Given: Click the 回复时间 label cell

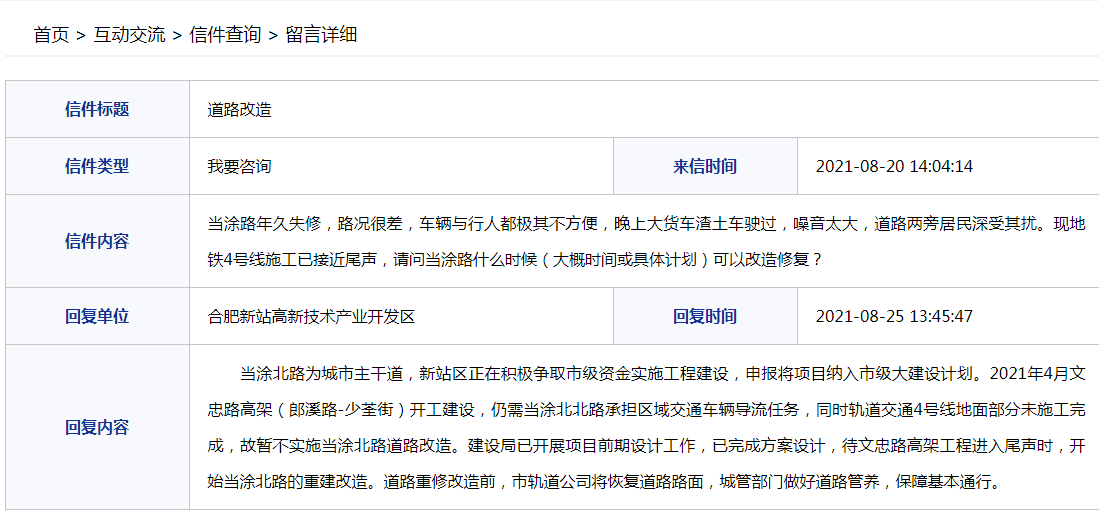Looking at the screenshot, I should tap(705, 316).
